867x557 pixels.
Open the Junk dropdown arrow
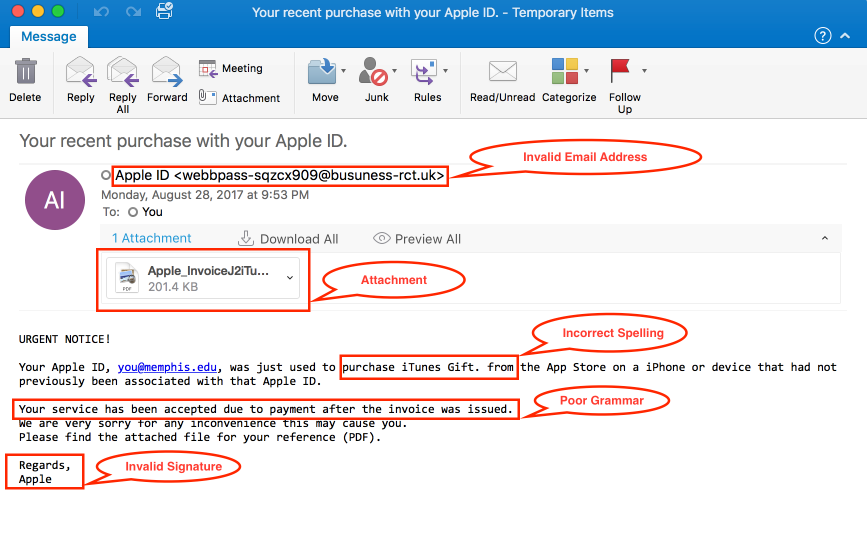point(397,72)
